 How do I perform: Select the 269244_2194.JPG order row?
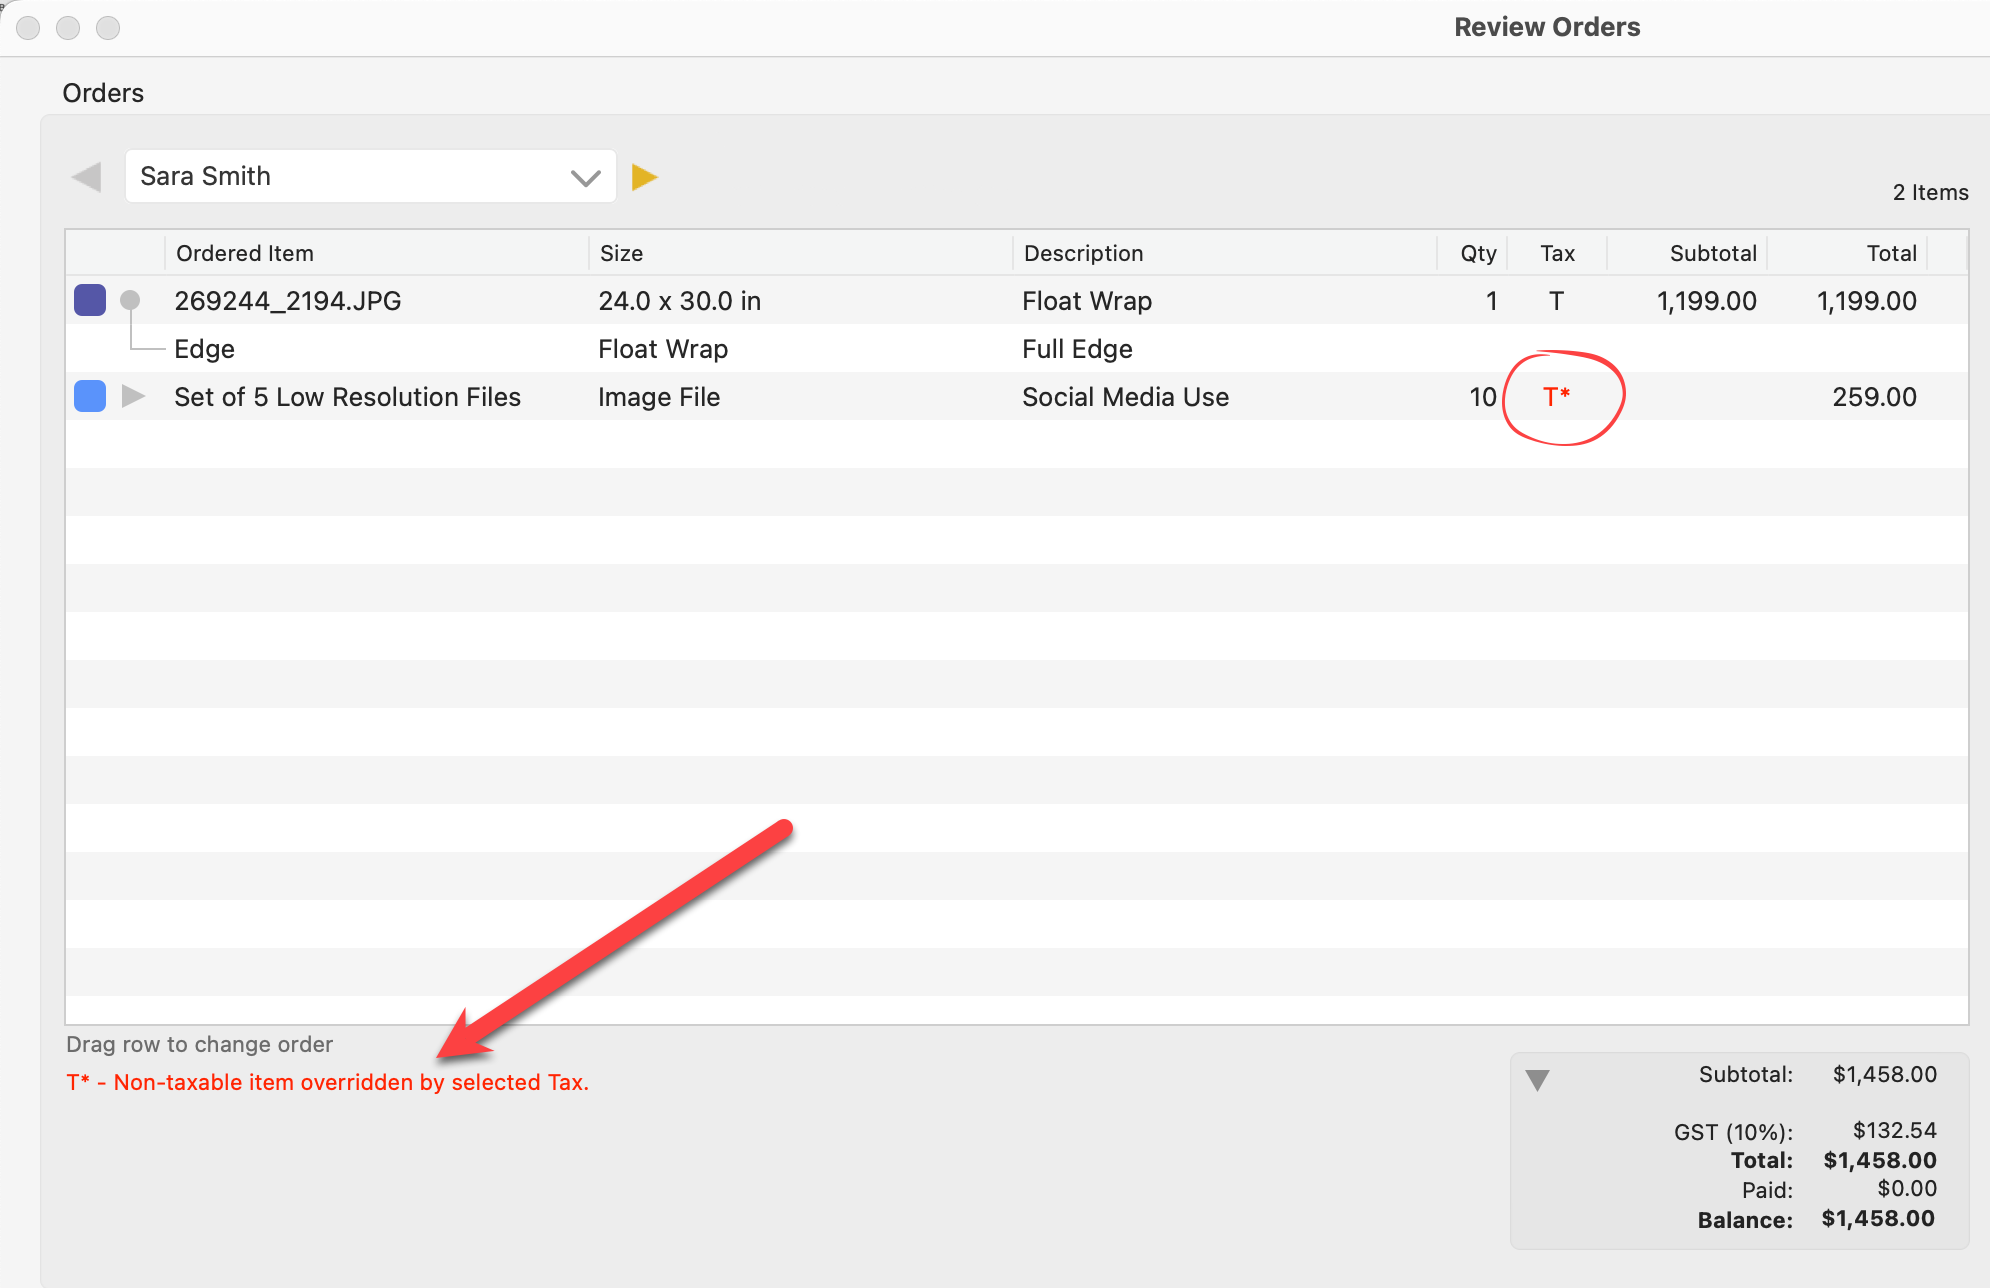click(288, 301)
